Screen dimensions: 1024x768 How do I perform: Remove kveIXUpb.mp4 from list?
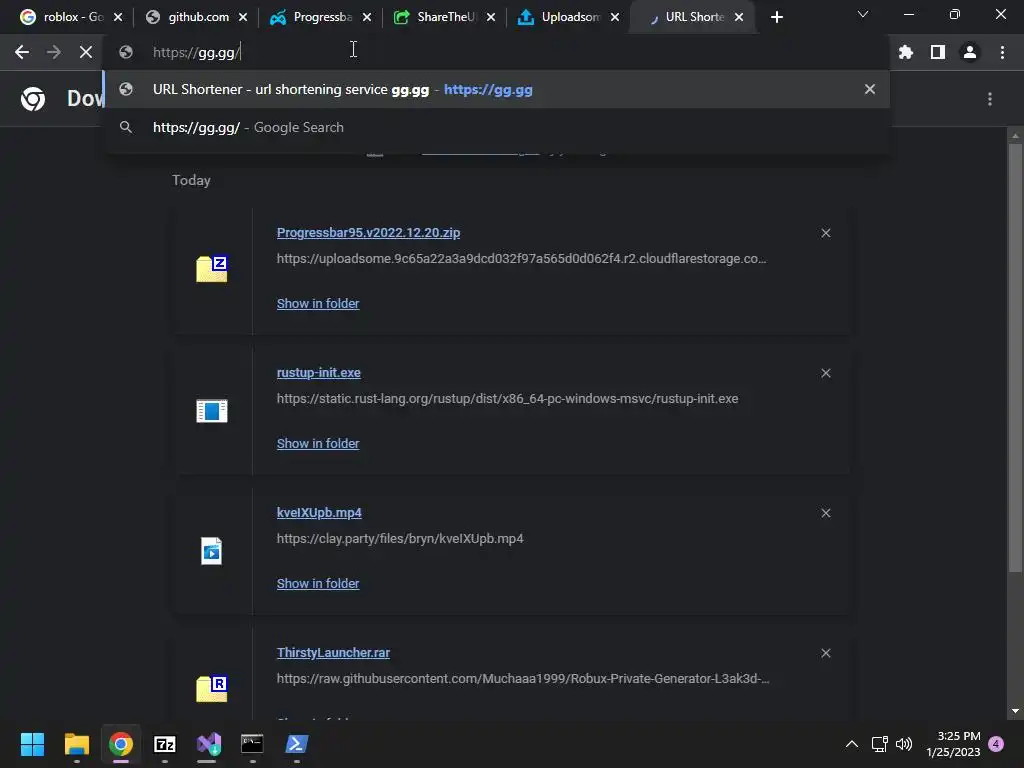click(826, 513)
